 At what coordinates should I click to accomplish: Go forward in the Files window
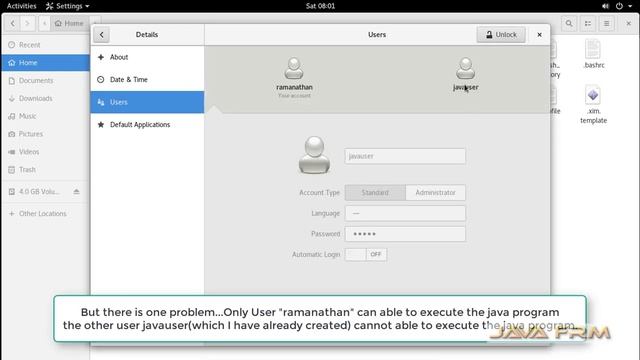pyautogui.click(x=27, y=23)
